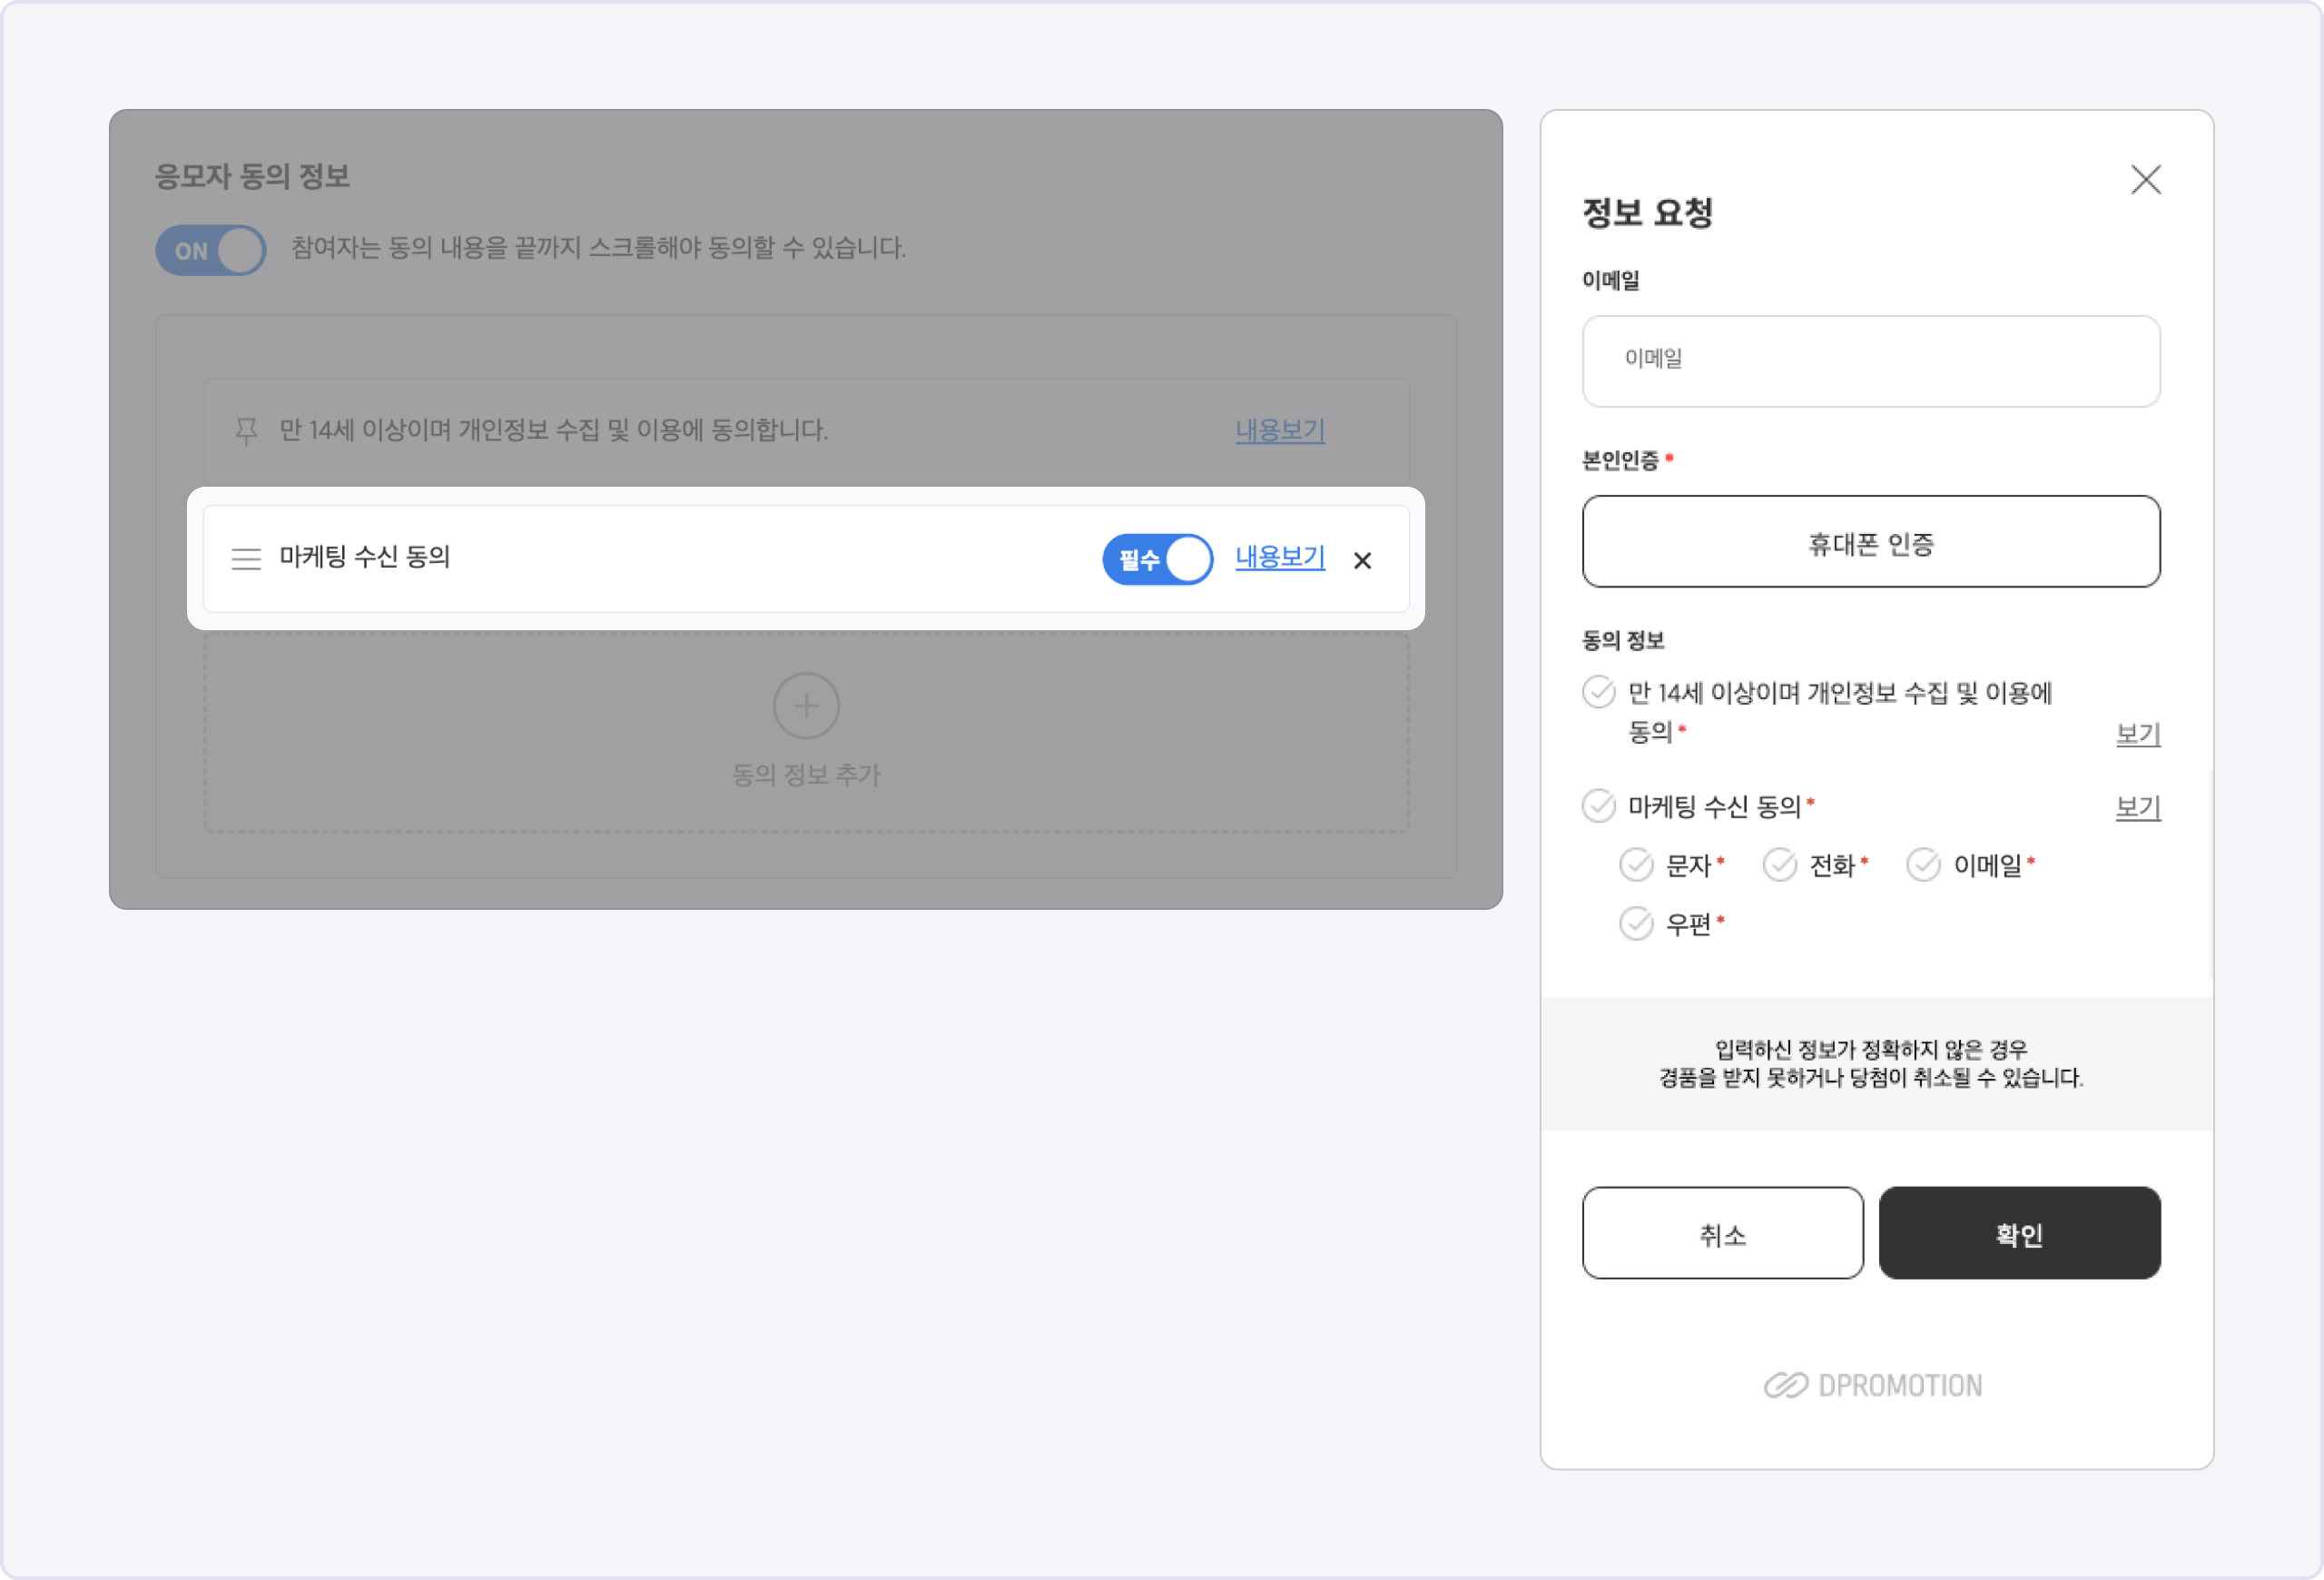Click the DPROMOTION logo
This screenshot has width=2324, height=1580.
(x=1872, y=1385)
